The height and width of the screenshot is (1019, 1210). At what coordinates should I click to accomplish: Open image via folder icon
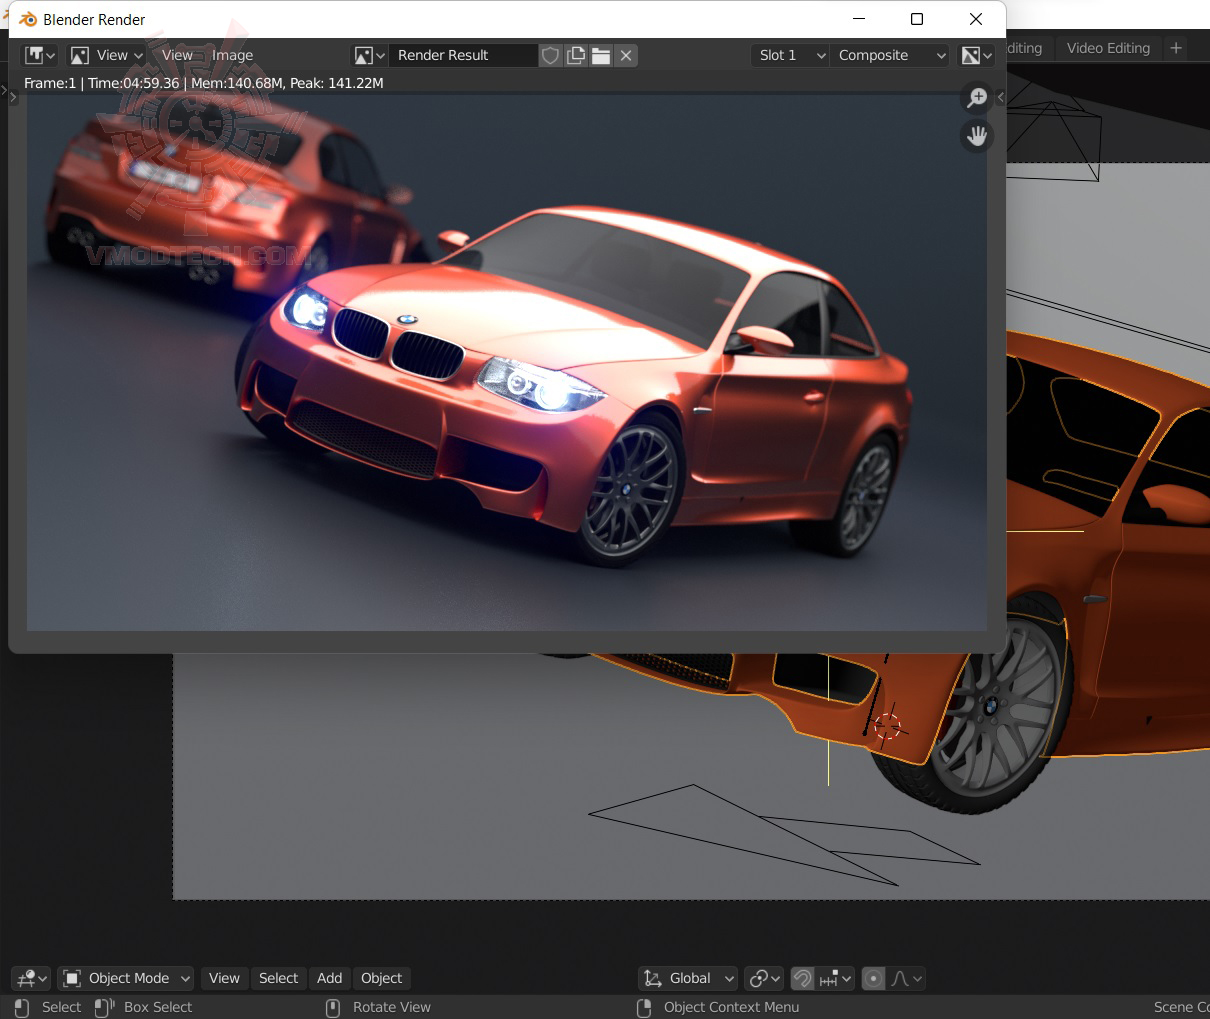(x=601, y=55)
